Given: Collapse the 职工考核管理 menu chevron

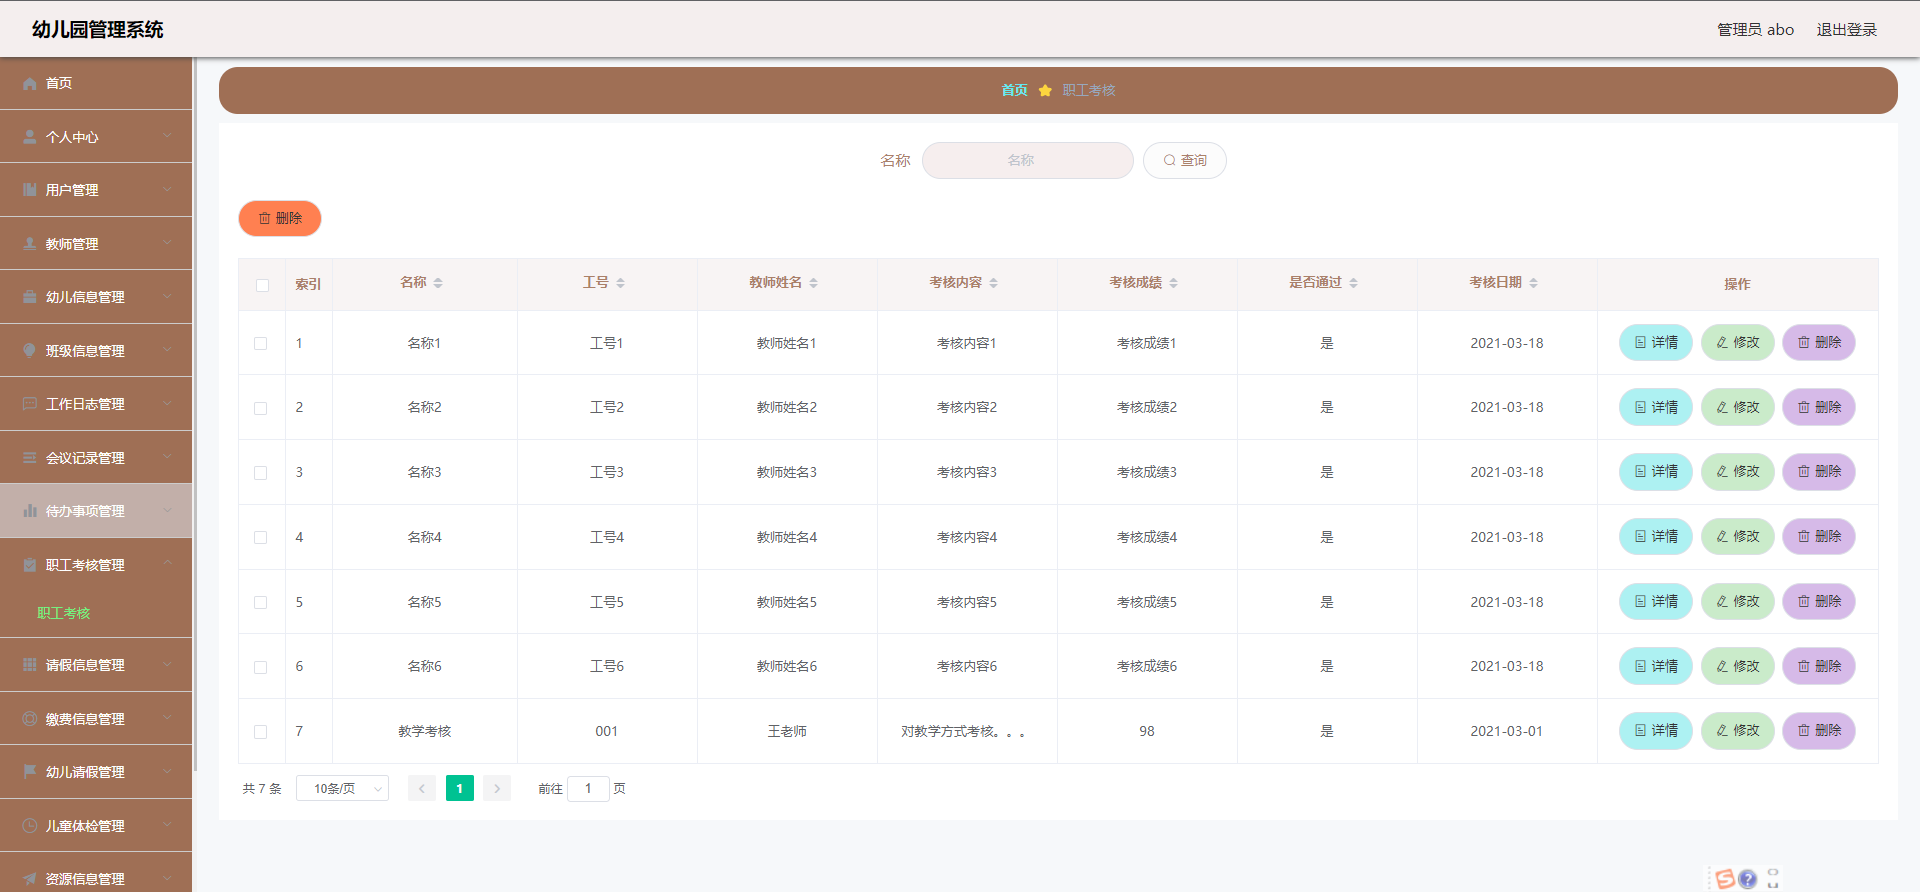Looking at the screenshot, I should point(167,564).
